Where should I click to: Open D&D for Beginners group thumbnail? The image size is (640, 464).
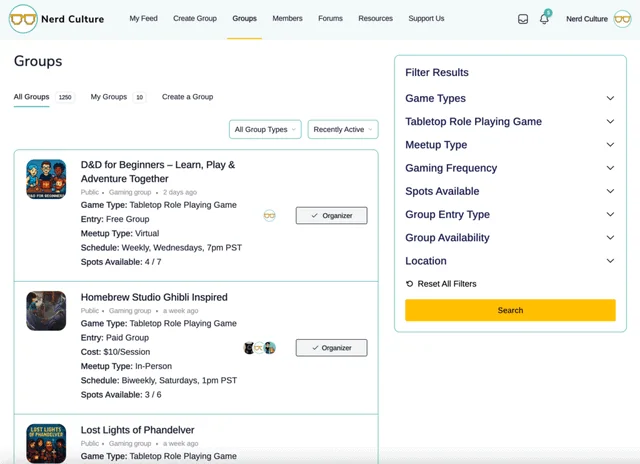point(46,179)
